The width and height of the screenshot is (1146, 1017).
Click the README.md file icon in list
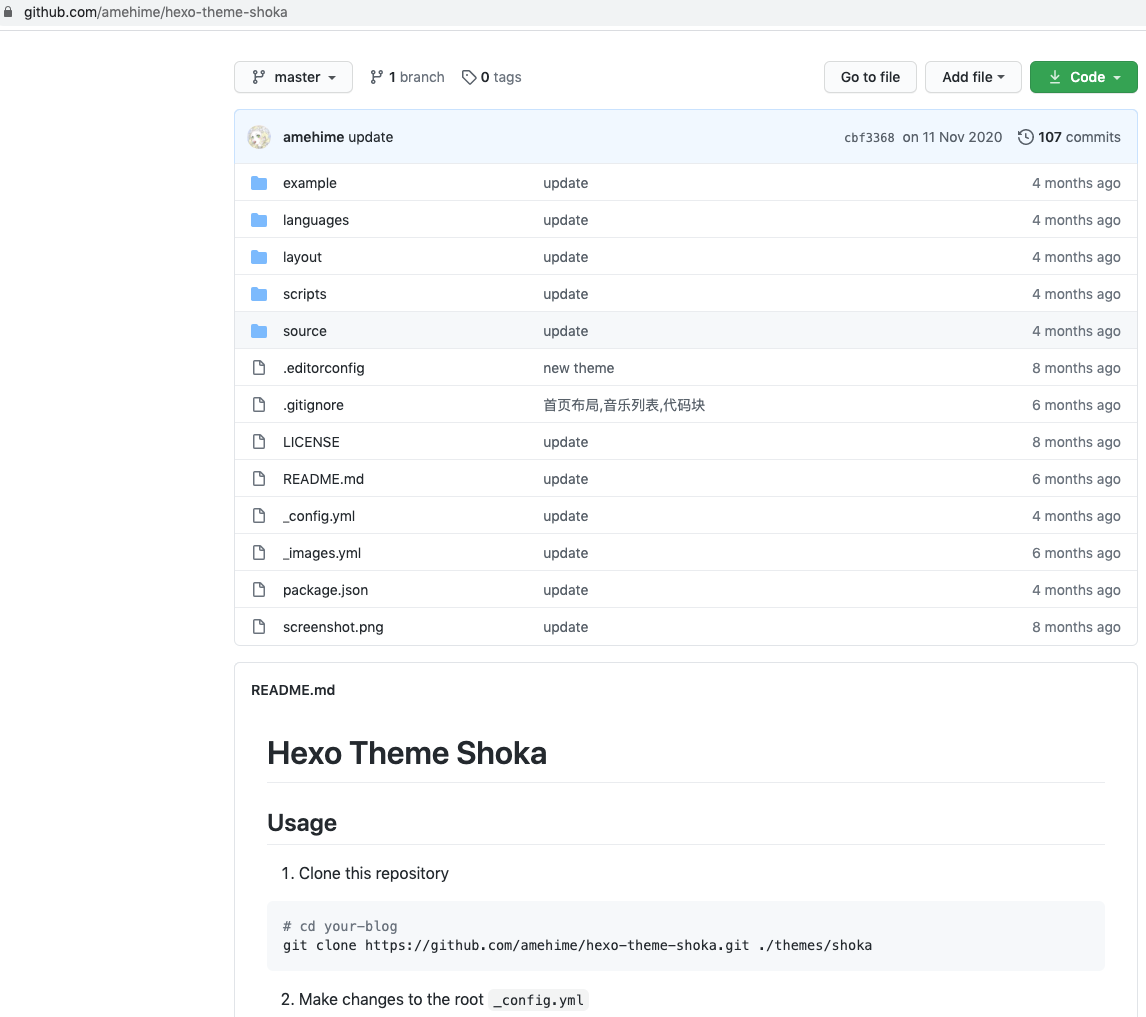pos(259,479)
